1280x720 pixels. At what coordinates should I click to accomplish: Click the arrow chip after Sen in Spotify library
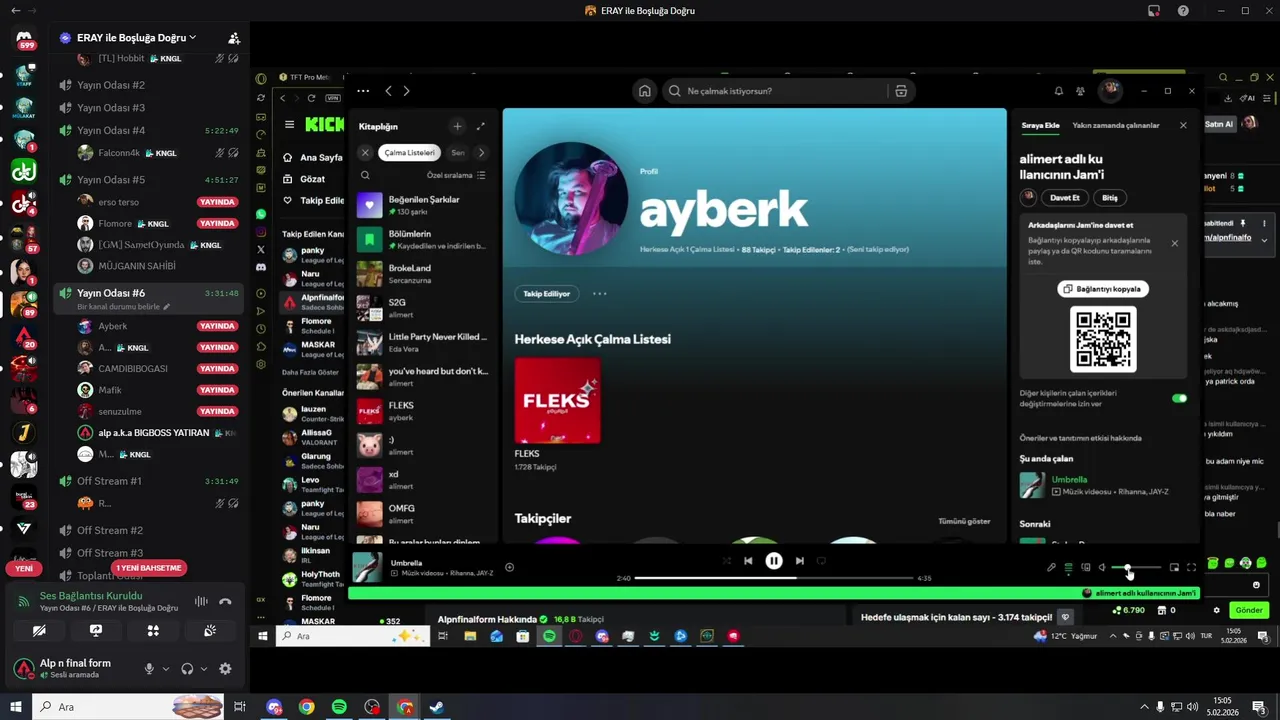point(481,153)
